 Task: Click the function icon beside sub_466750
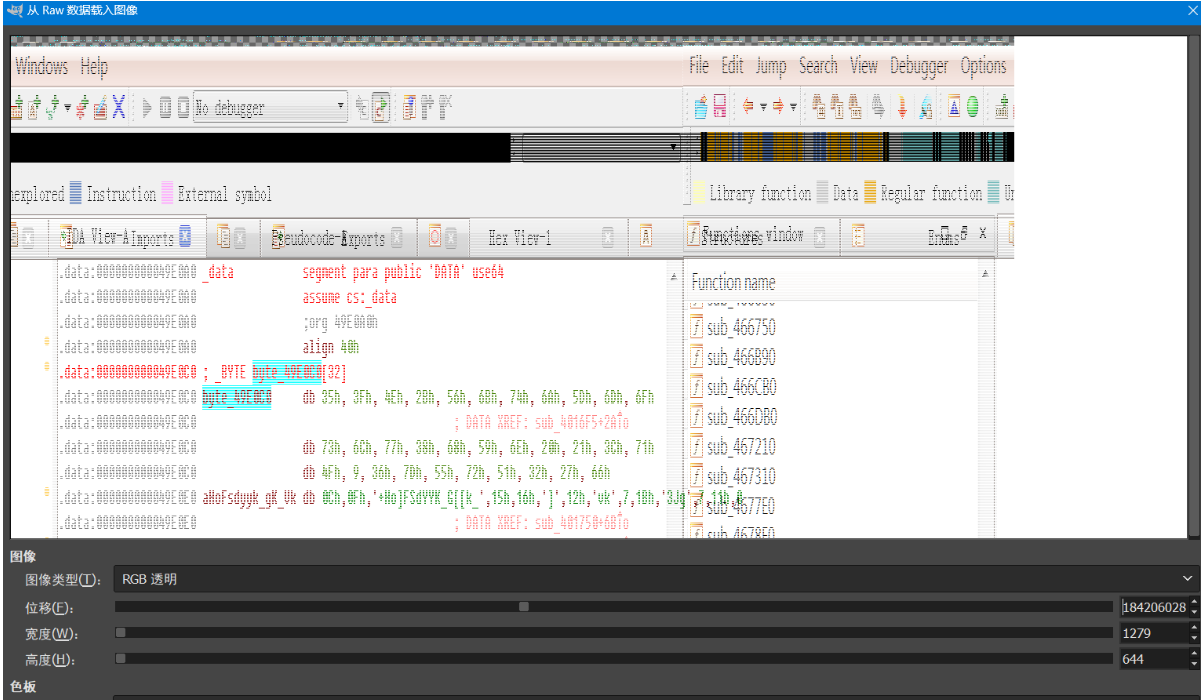click(697, 327)
